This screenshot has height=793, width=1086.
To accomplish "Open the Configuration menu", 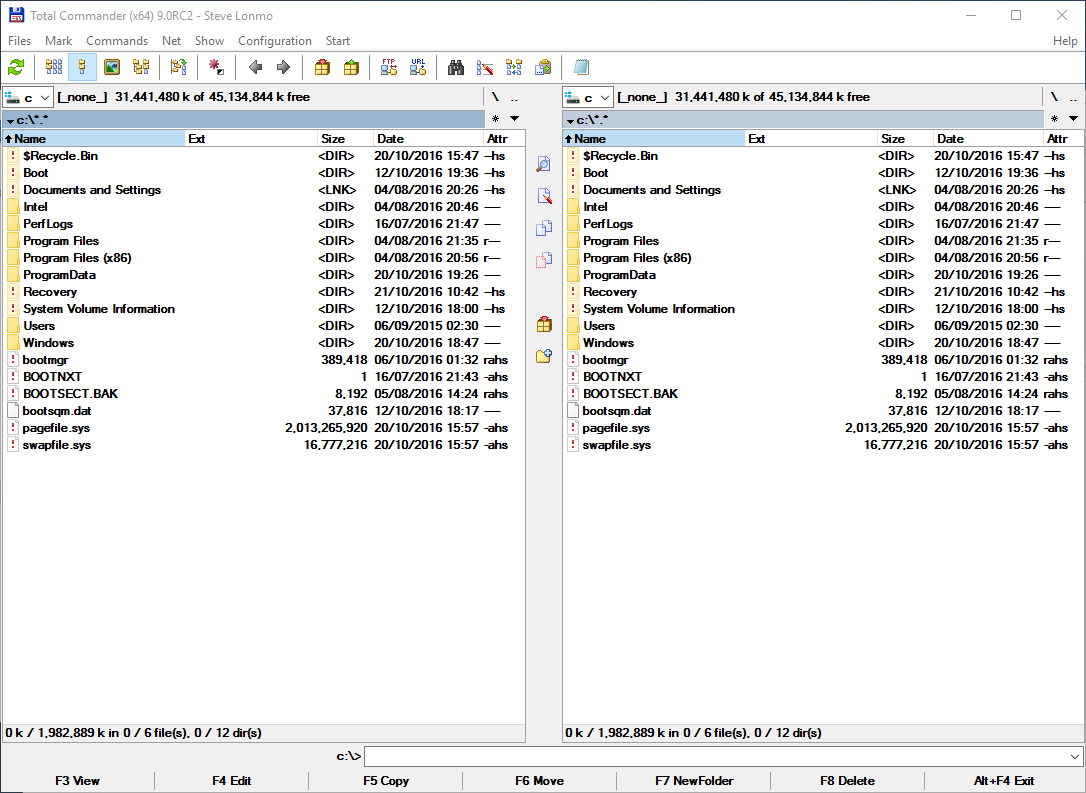I will click(275, 41).
